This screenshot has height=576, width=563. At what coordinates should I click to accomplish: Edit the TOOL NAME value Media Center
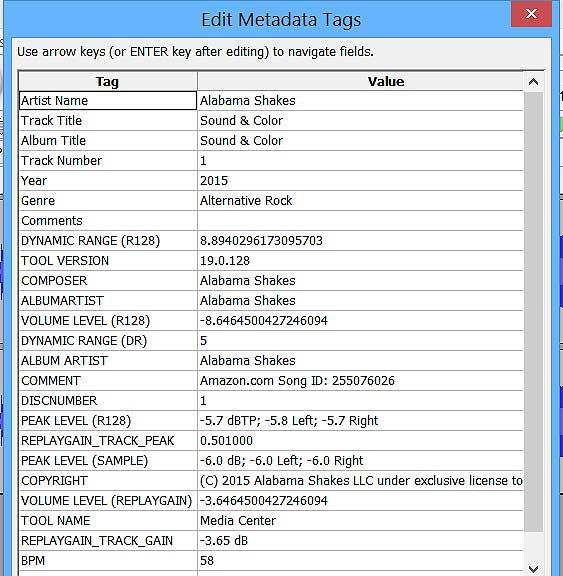point(361,521)
